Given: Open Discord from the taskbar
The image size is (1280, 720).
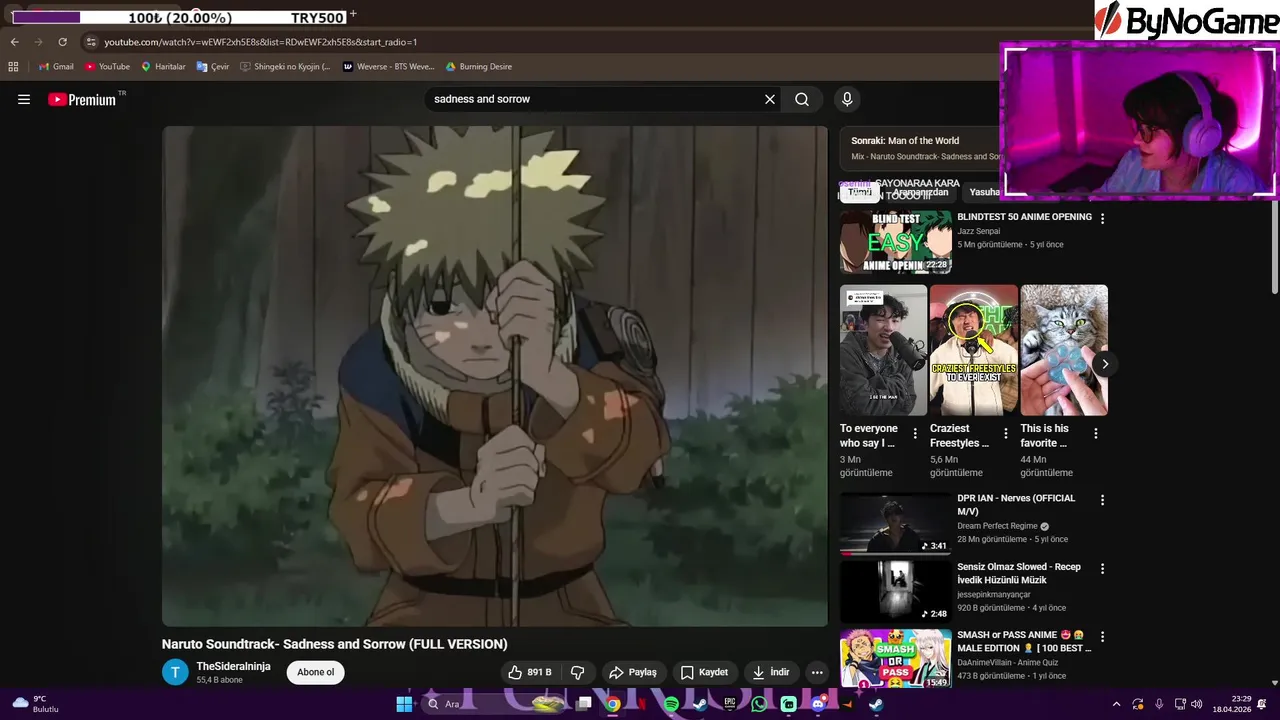Looking at the screenshot, I should point(818,704).
